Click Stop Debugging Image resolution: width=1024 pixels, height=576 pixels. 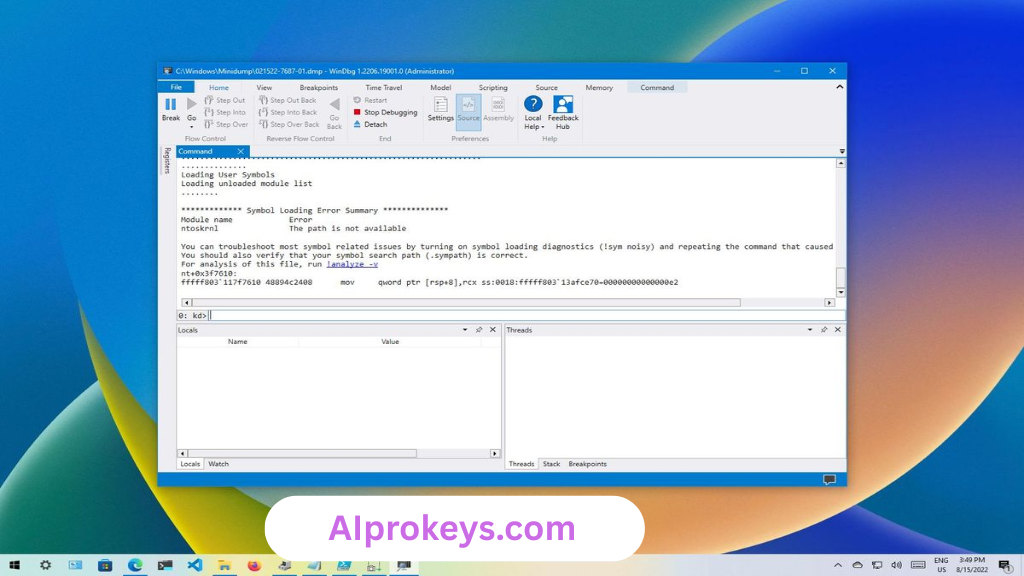pos(385,112)
